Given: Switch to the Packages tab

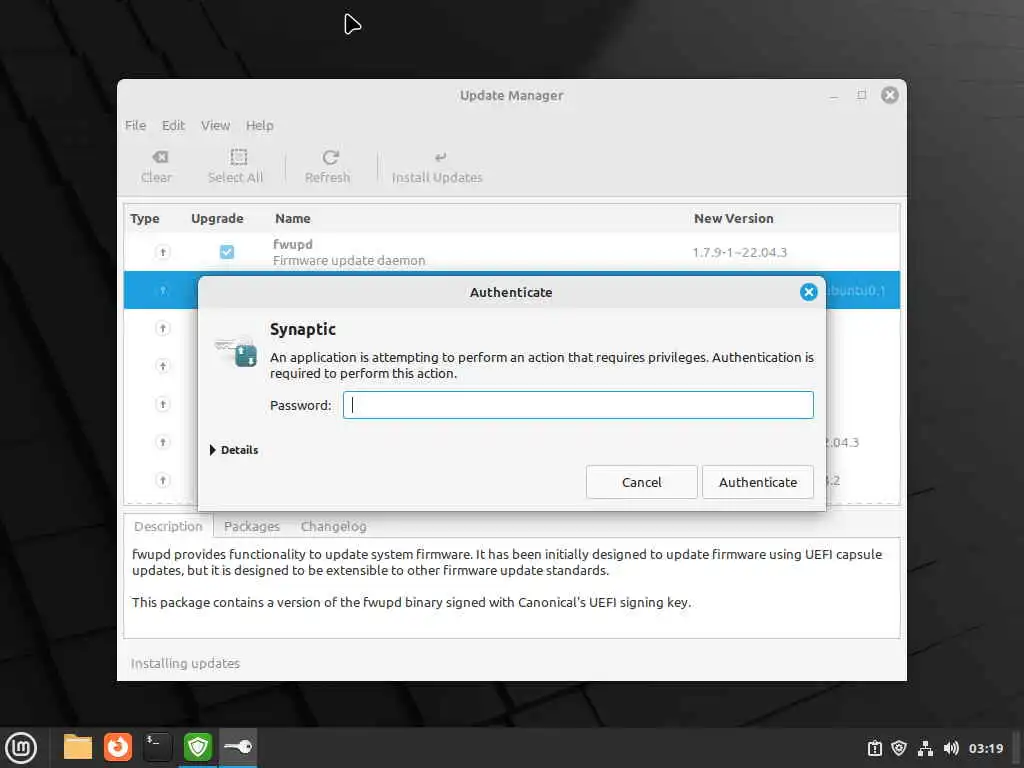Looking at the screenshot, I should (251, 526).
